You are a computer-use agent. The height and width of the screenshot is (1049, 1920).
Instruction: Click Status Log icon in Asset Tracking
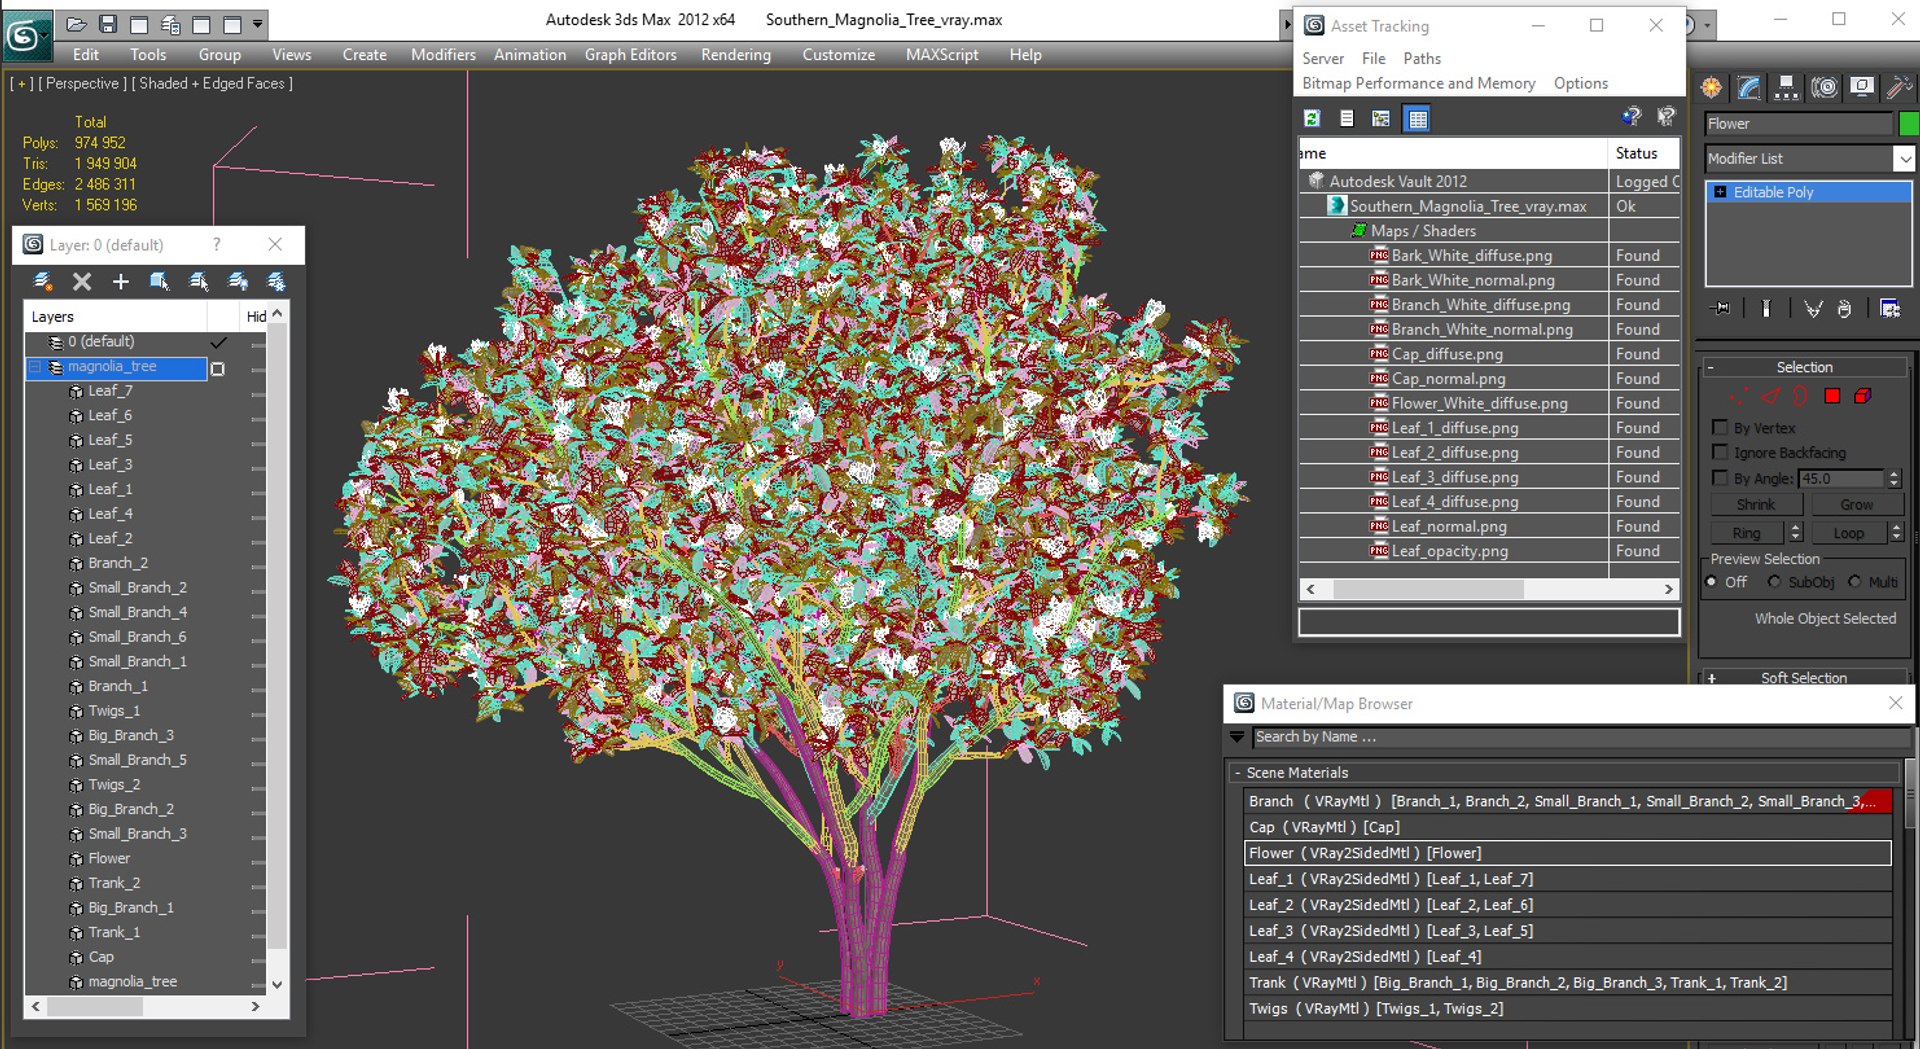[x=1347, y=119]
